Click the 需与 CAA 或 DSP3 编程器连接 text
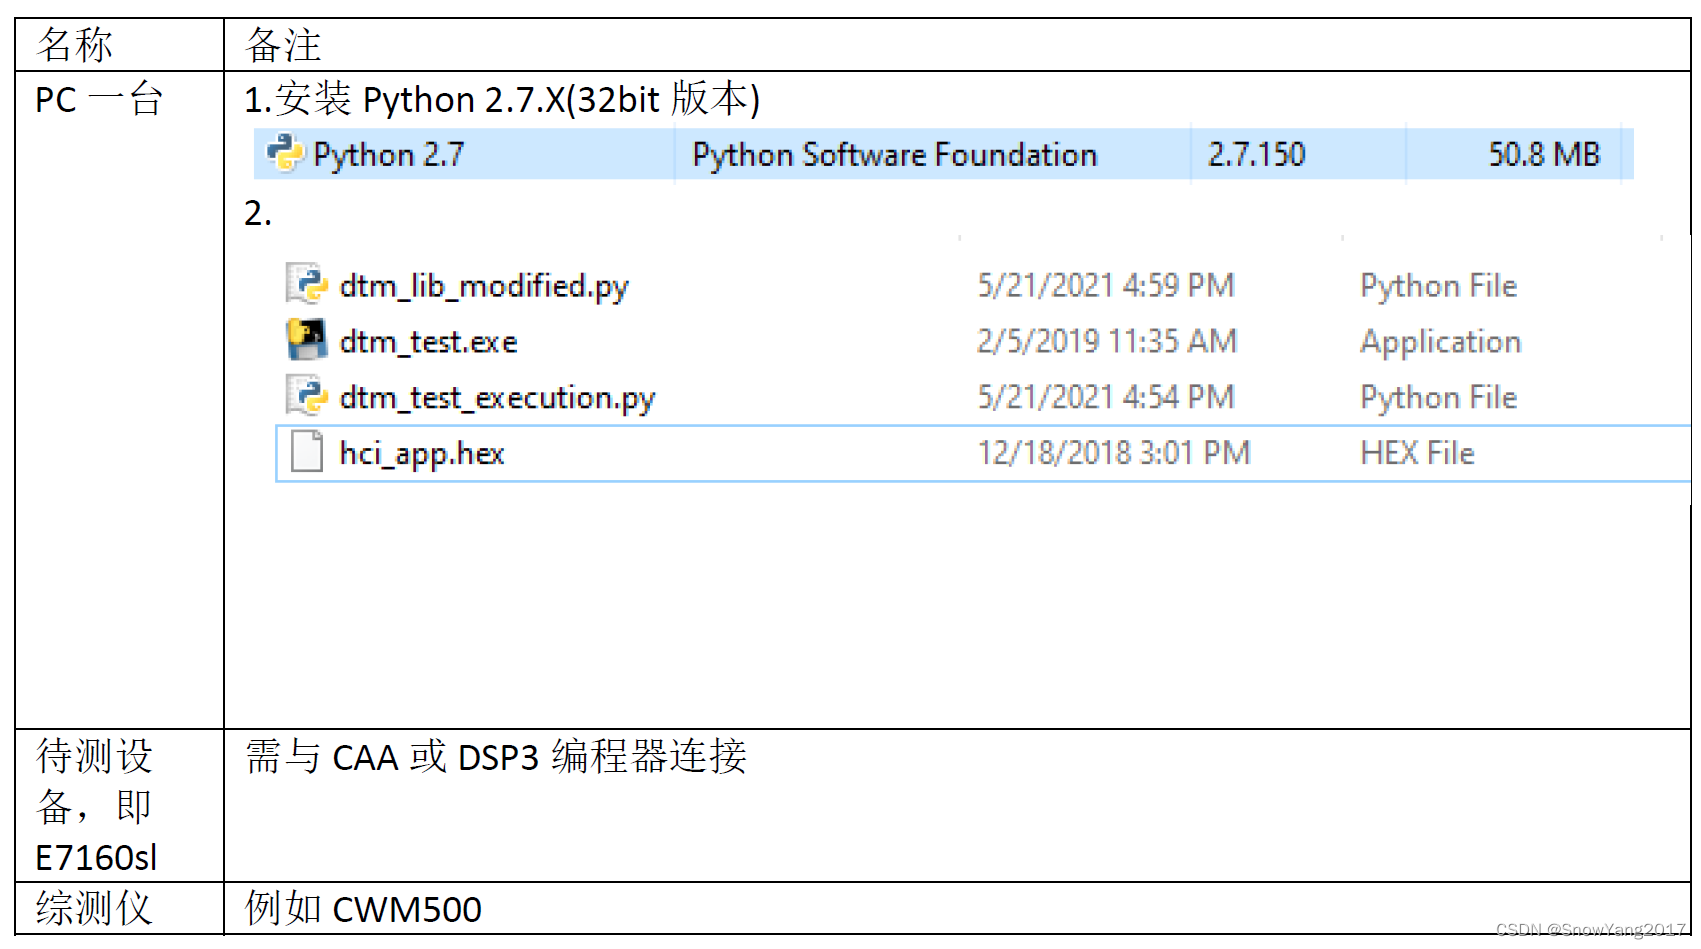This screenshot has width=1701, height=949. click(x=496, y=758)
